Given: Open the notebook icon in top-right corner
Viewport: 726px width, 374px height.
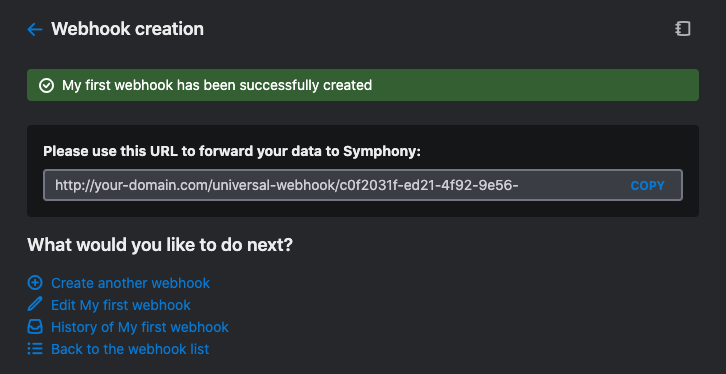Looking at the screenshot, I should tap(682, 29).
